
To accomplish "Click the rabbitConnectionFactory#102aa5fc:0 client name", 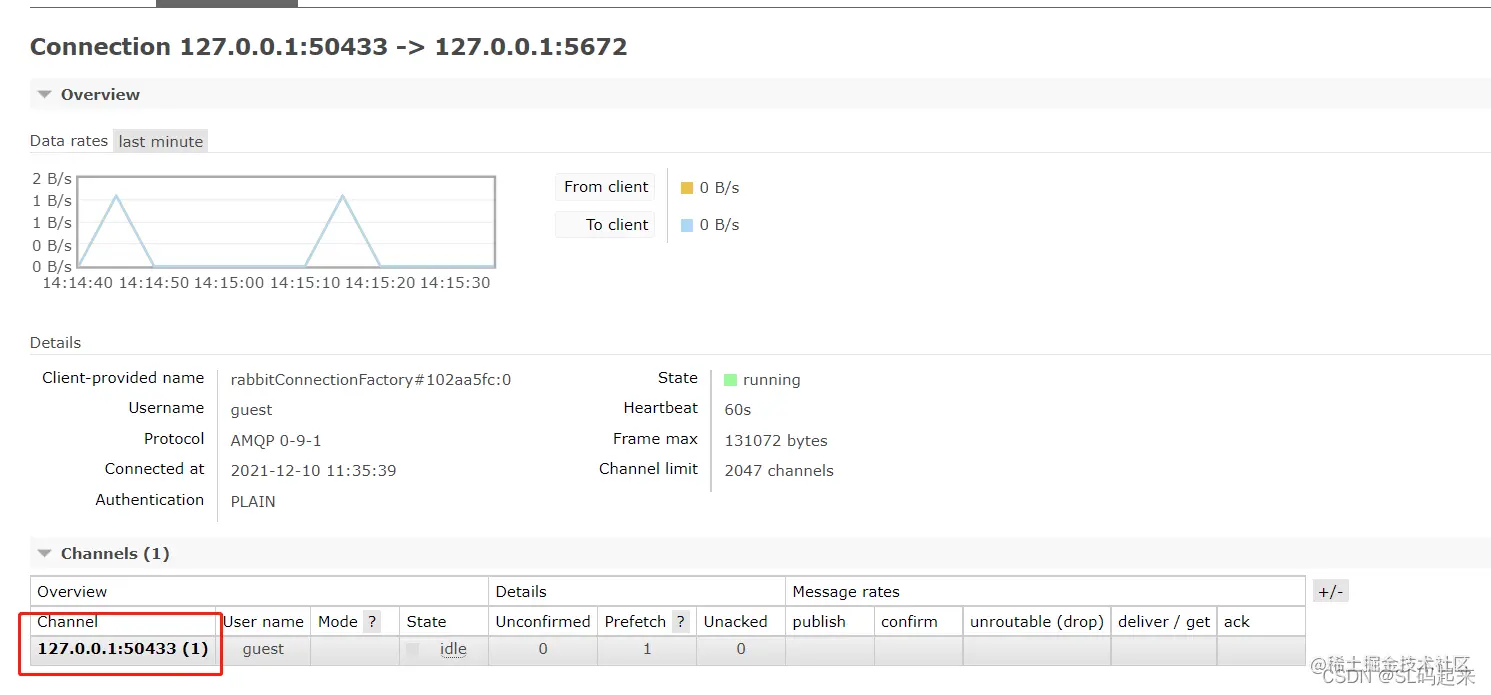I will point(371,380).
